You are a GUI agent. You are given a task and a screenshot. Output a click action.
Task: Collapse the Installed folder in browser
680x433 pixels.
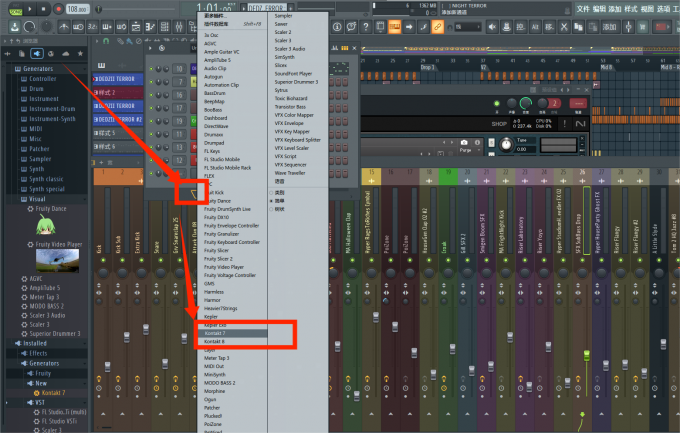click(x=35, y=343)
